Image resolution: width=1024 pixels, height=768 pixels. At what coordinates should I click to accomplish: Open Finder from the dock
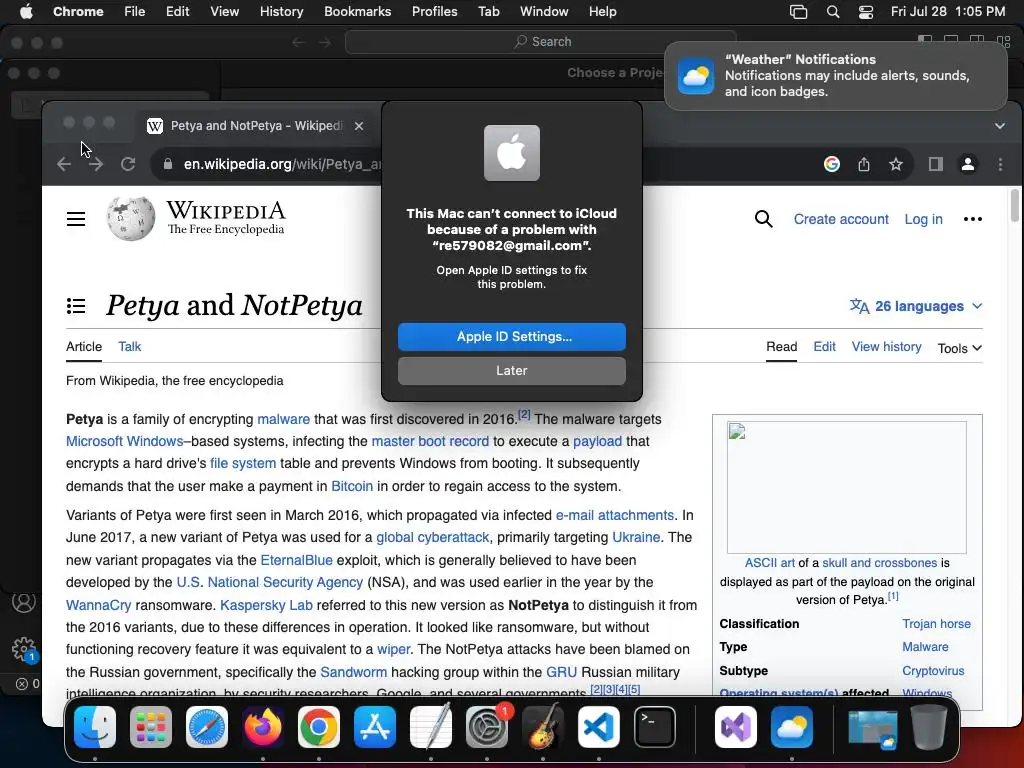95,727
